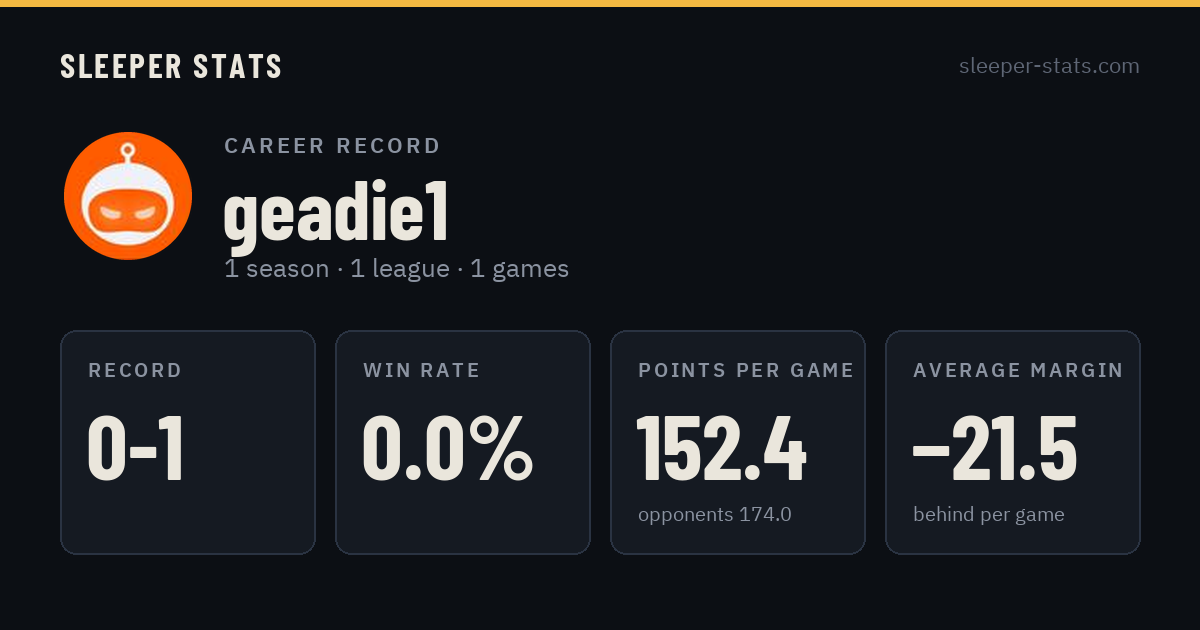This screenshot has height=630, width=1200.
Task: Click the POINTS PER GAME label text
Action: (x=746, y=371)
